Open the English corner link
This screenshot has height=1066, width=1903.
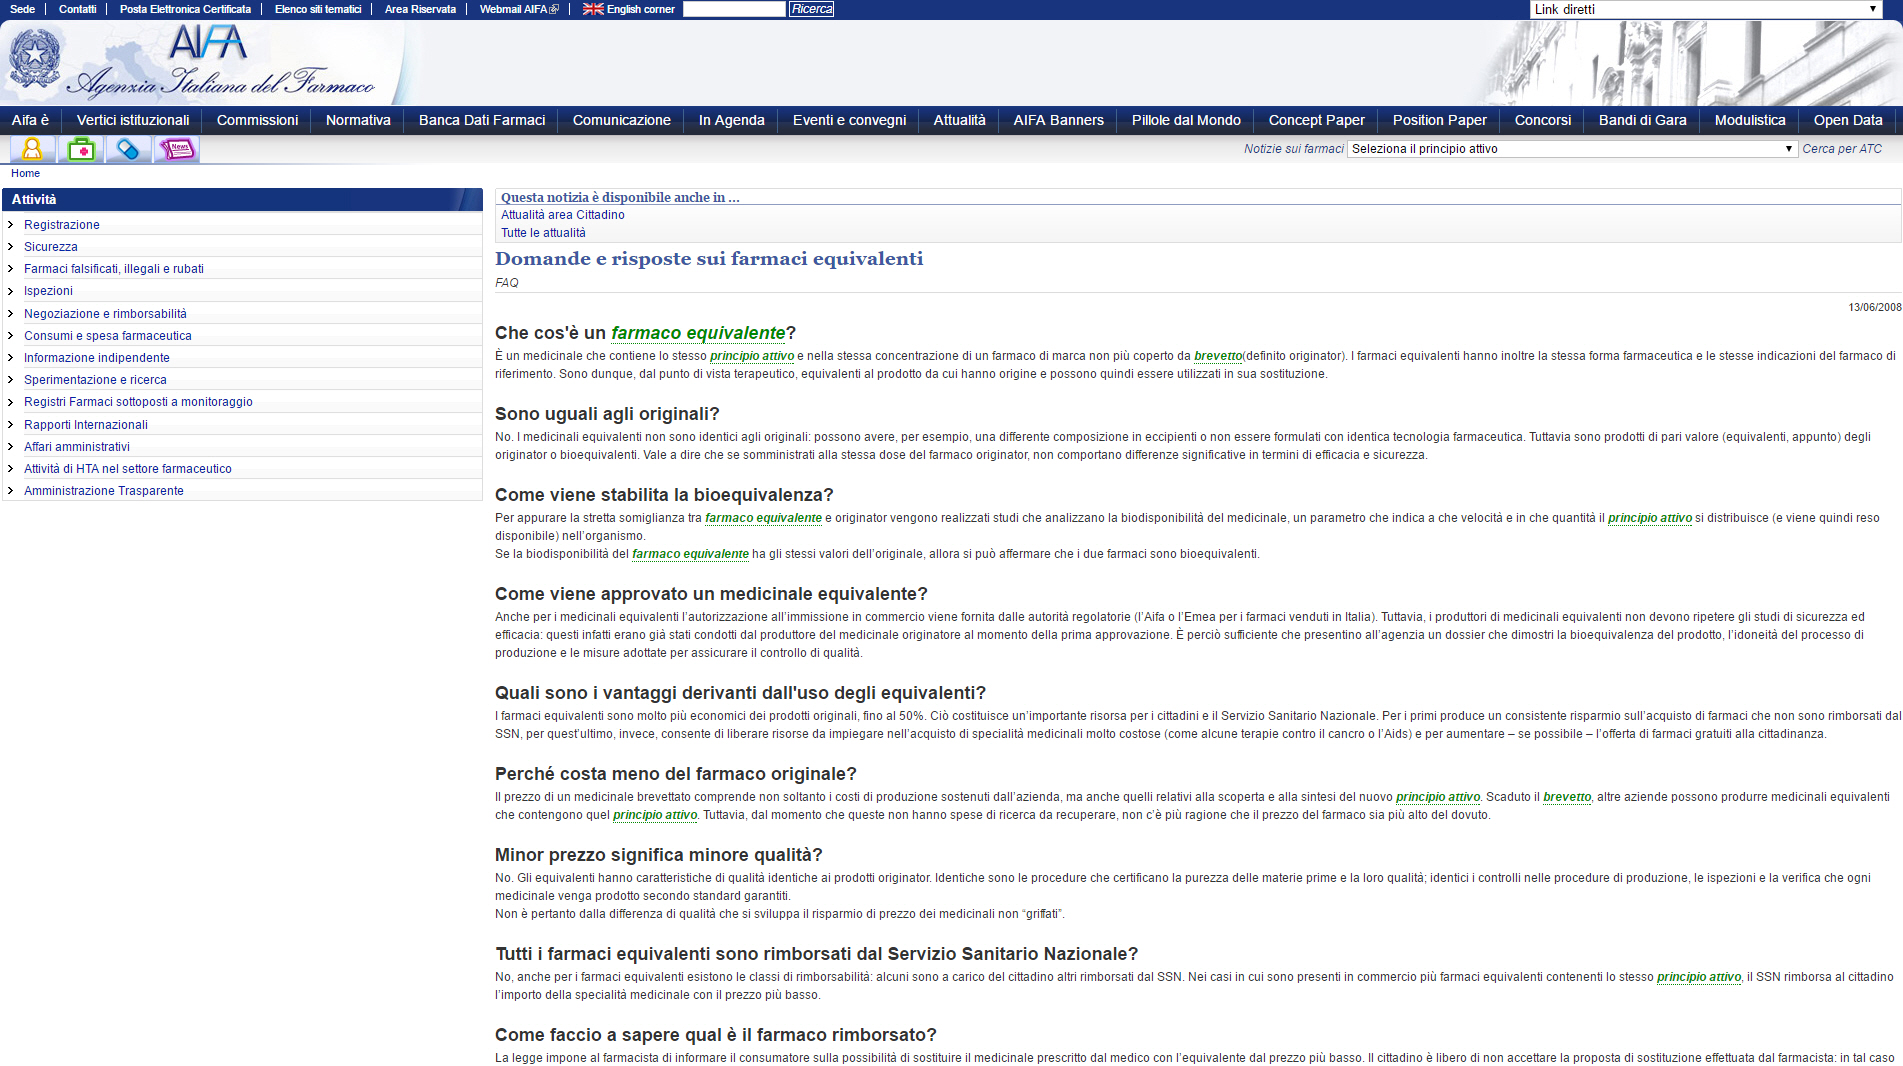[x=640, y=9]
